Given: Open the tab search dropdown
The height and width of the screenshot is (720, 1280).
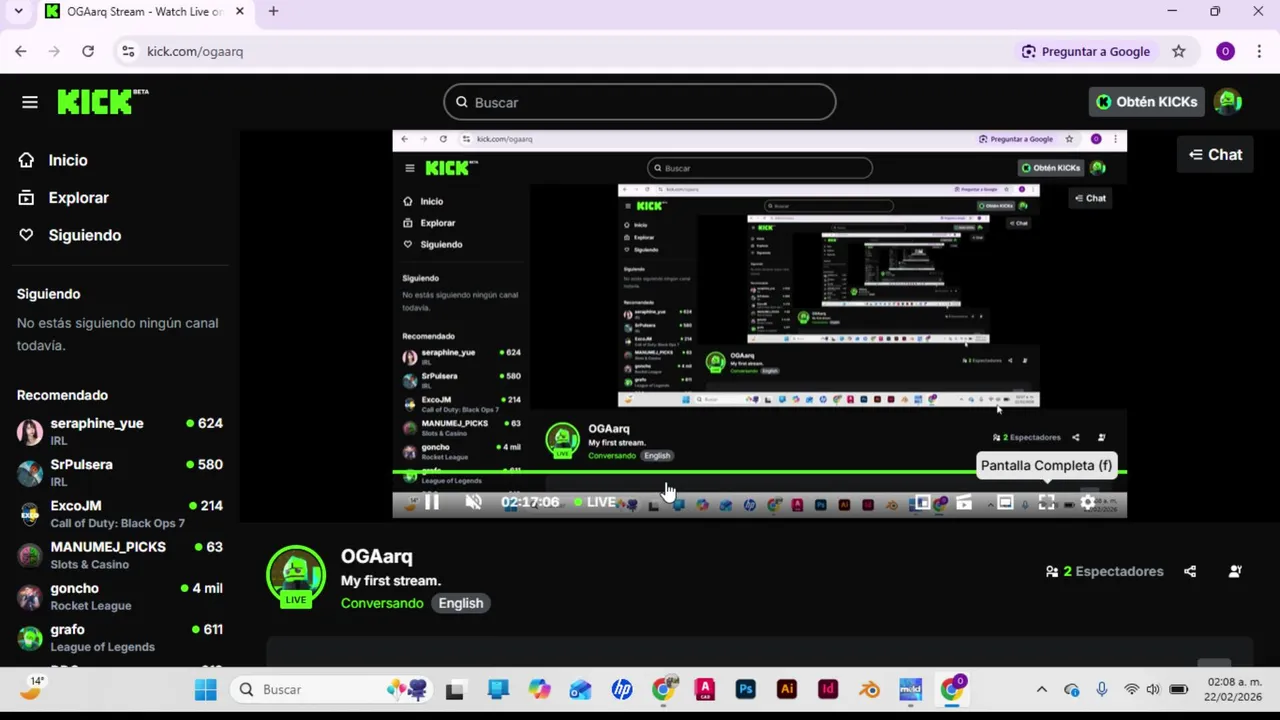Looking at the screenshot, I should click(x=18, y=11).
